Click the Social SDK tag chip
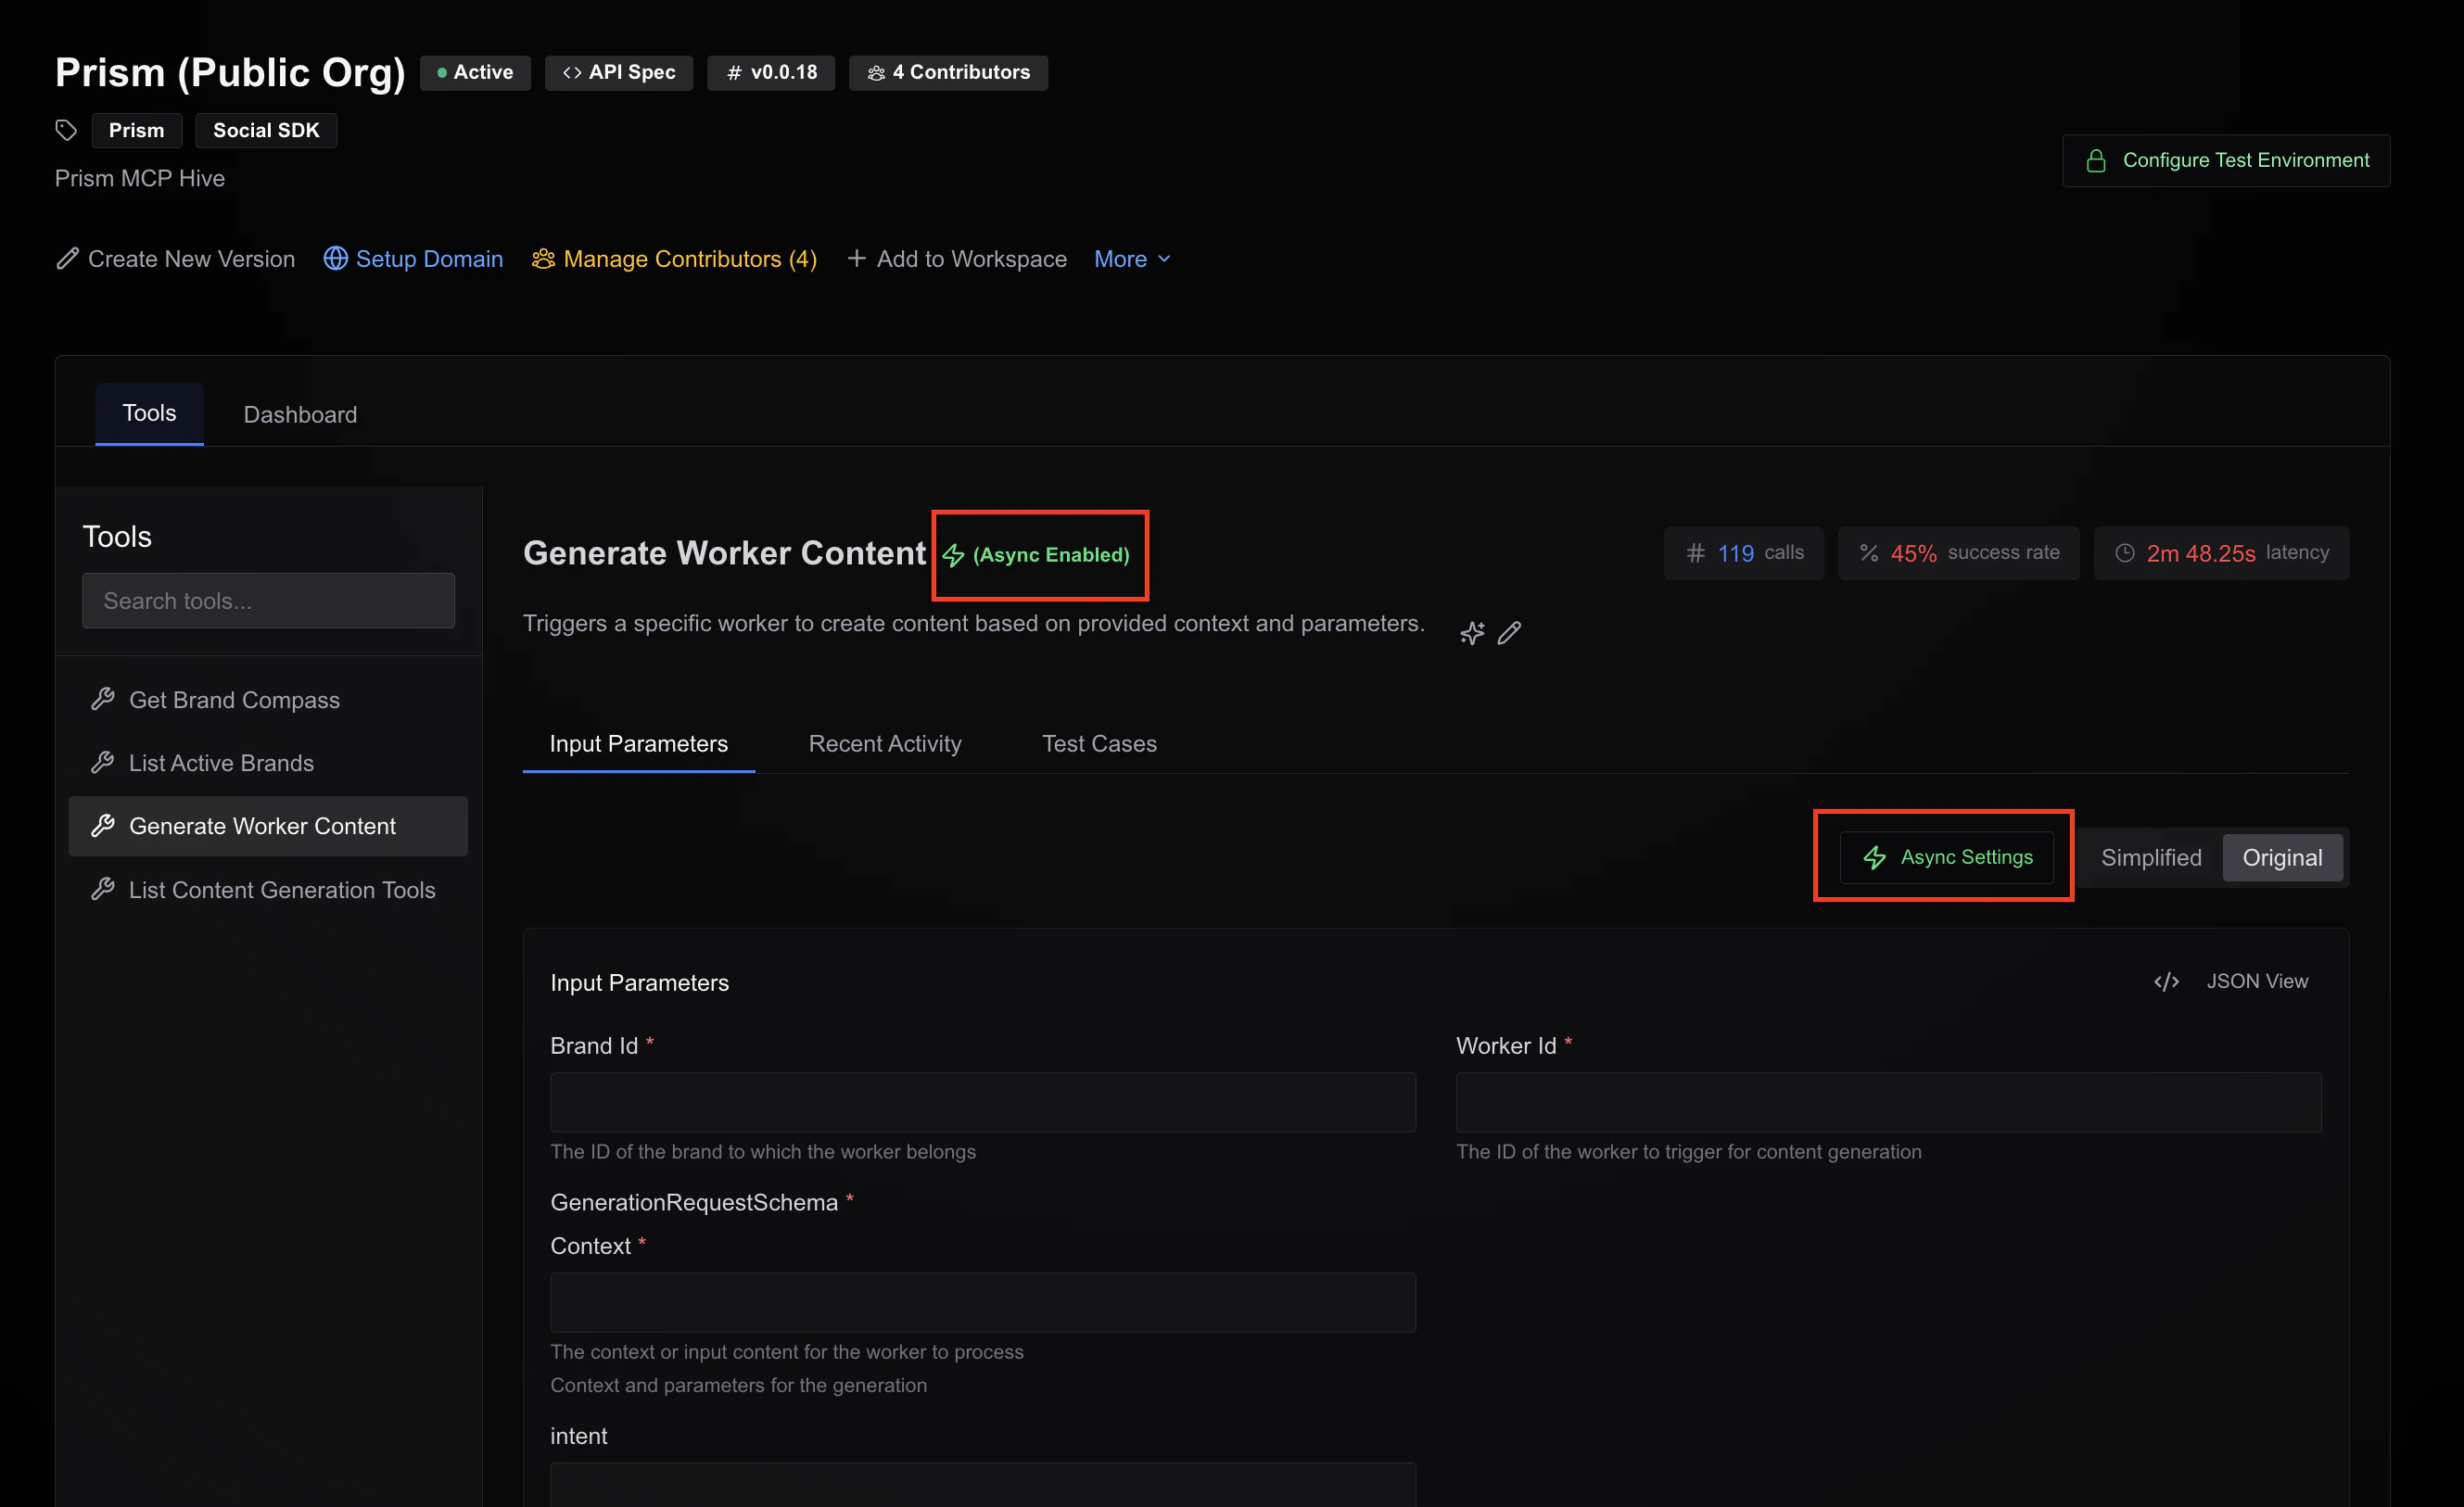 266,130
